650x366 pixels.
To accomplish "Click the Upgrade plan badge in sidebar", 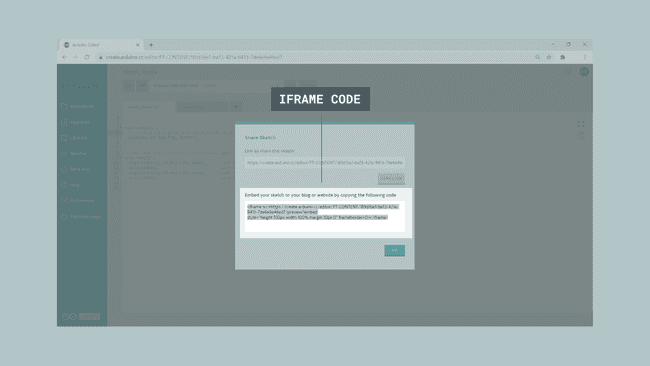I will pos(90,317).
